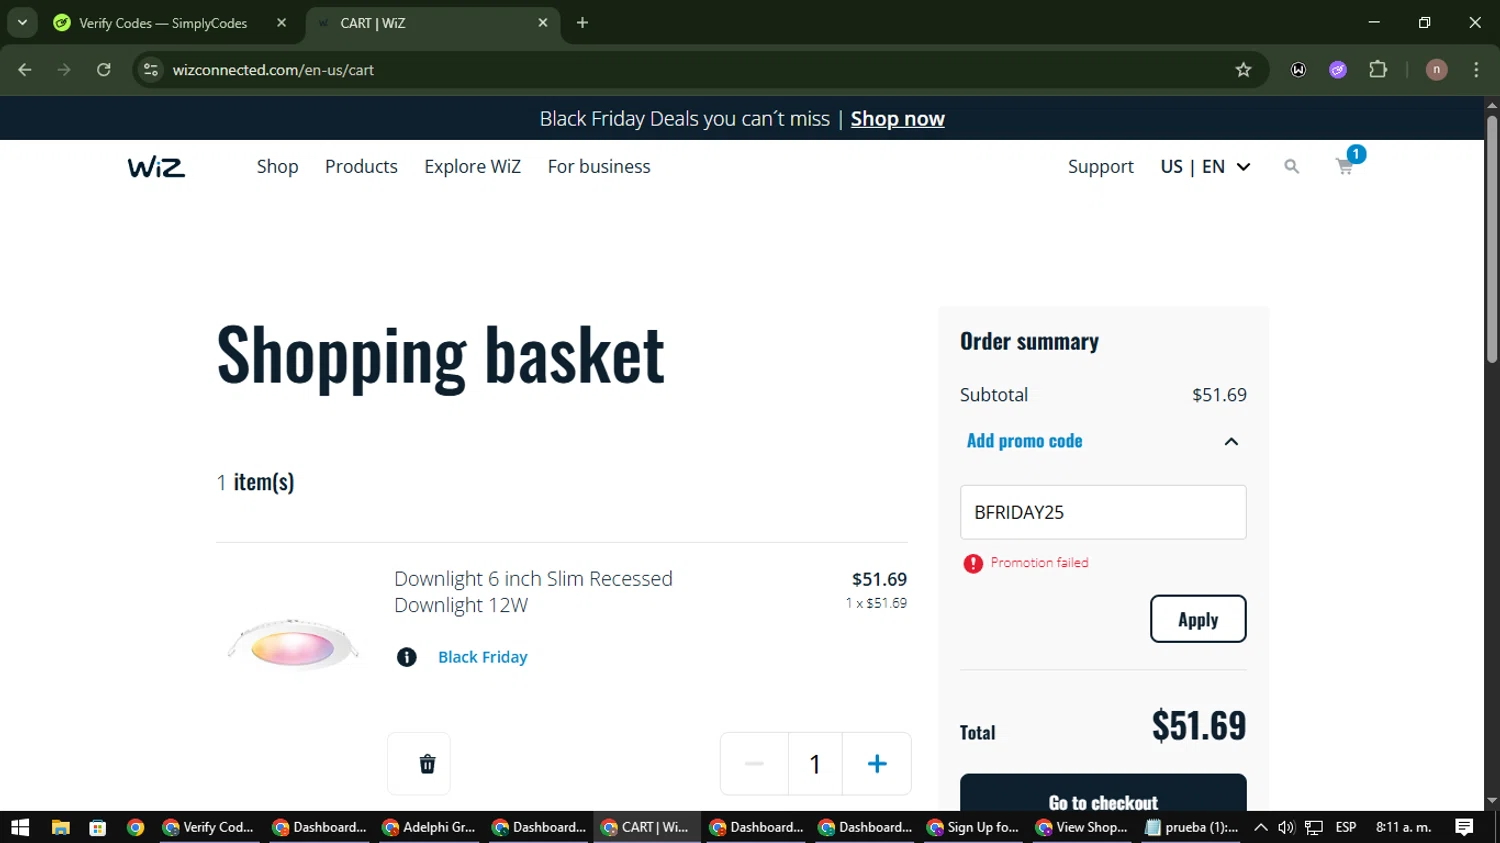Apply the promo code
Image resolution: width=1500 pixels, height=843 pixels.
tap(1198, 619)
